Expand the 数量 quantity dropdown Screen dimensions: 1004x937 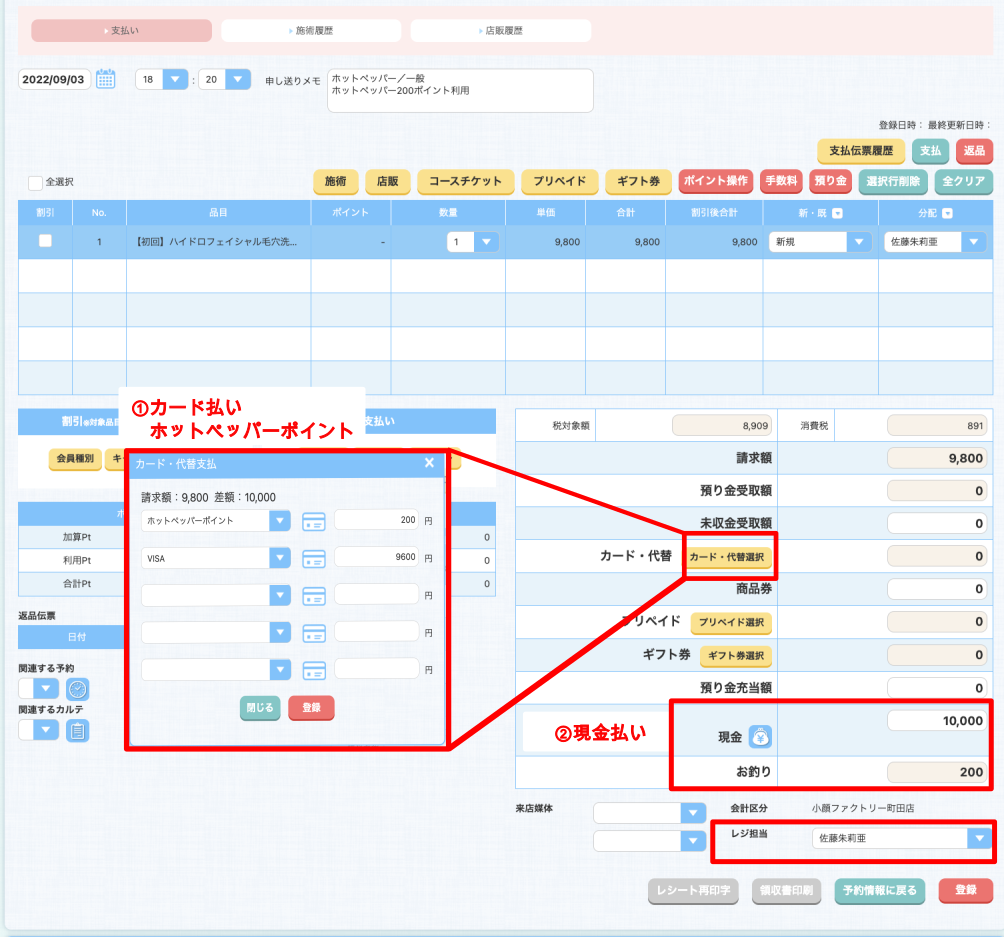pos(485,242)
